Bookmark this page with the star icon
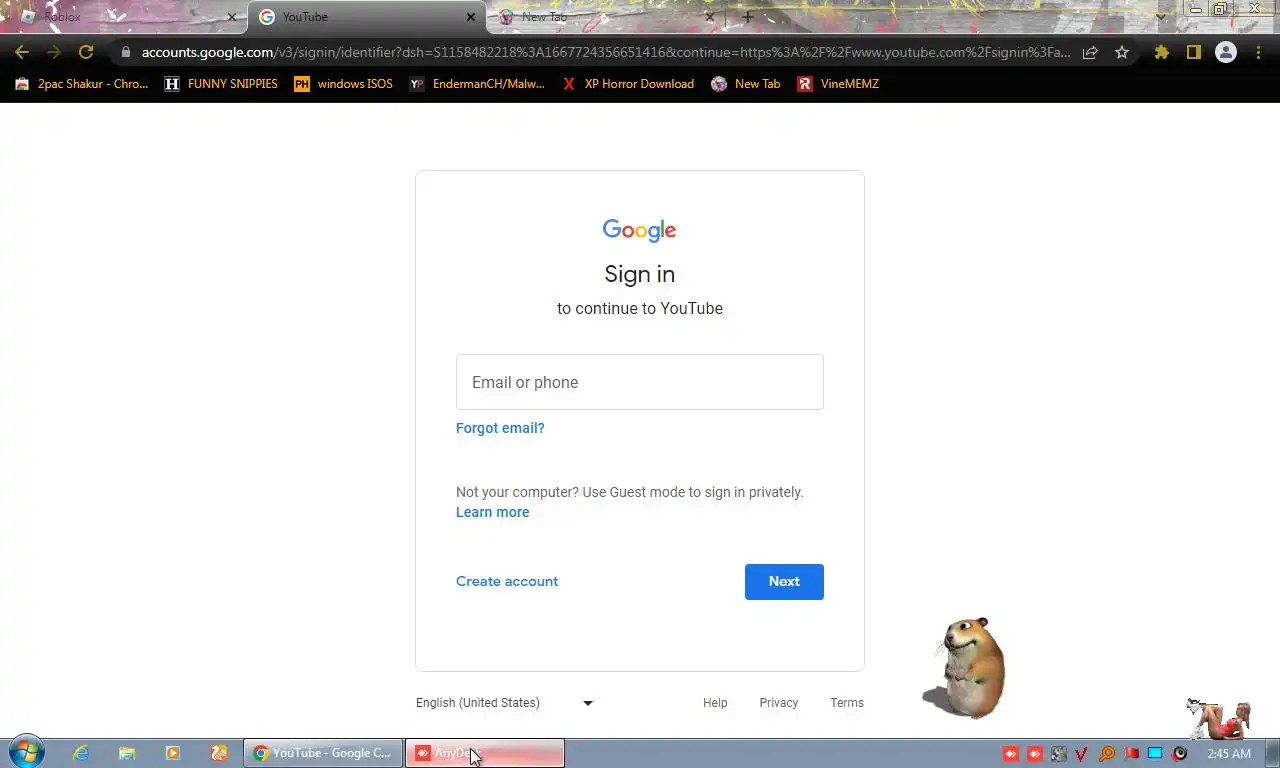The width and height of the screenshot is (1280, 768). (x=1122, y=52)
